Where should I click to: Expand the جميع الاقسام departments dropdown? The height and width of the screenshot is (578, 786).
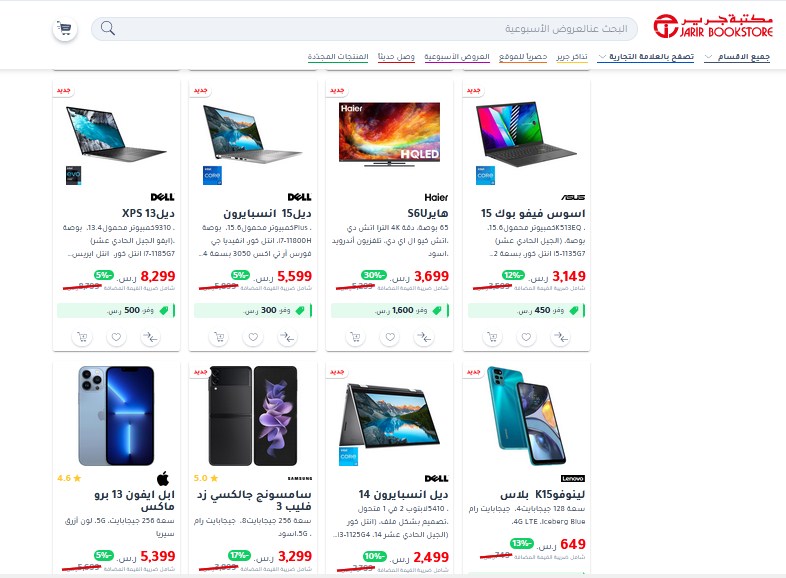pos(737,57)
